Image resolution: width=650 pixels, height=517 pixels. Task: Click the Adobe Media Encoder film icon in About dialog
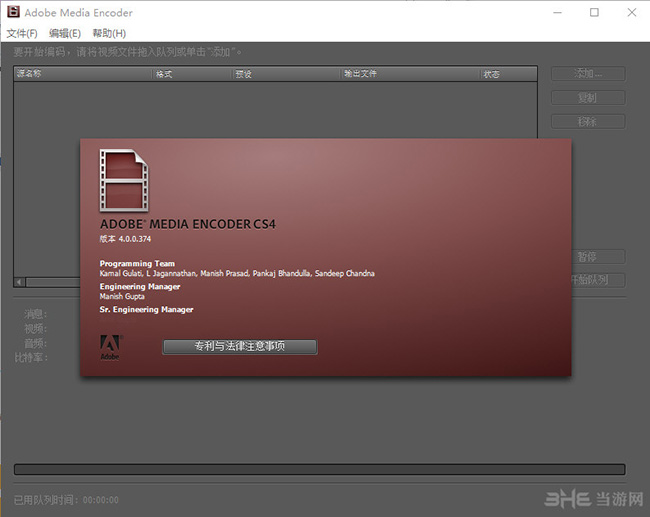click(124, 180)
